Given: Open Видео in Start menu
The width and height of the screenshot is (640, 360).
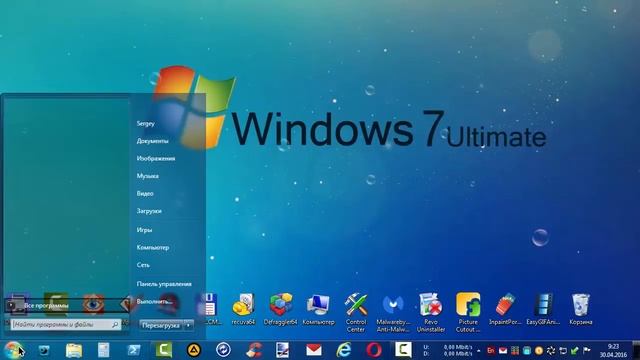Looking at the screenshot, I should pyautogui.click(x=145, y=193).
